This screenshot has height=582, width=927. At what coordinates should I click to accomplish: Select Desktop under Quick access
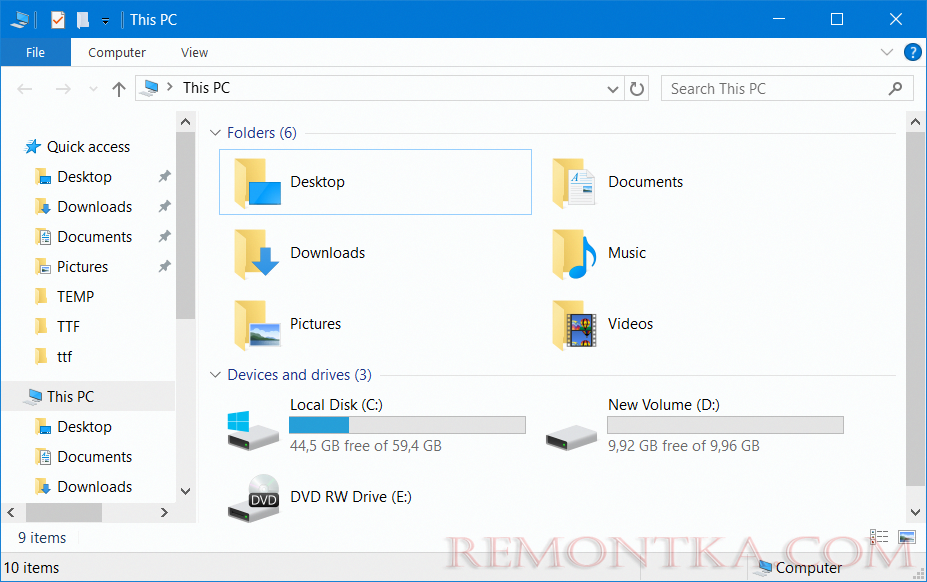tap(84, 177)
